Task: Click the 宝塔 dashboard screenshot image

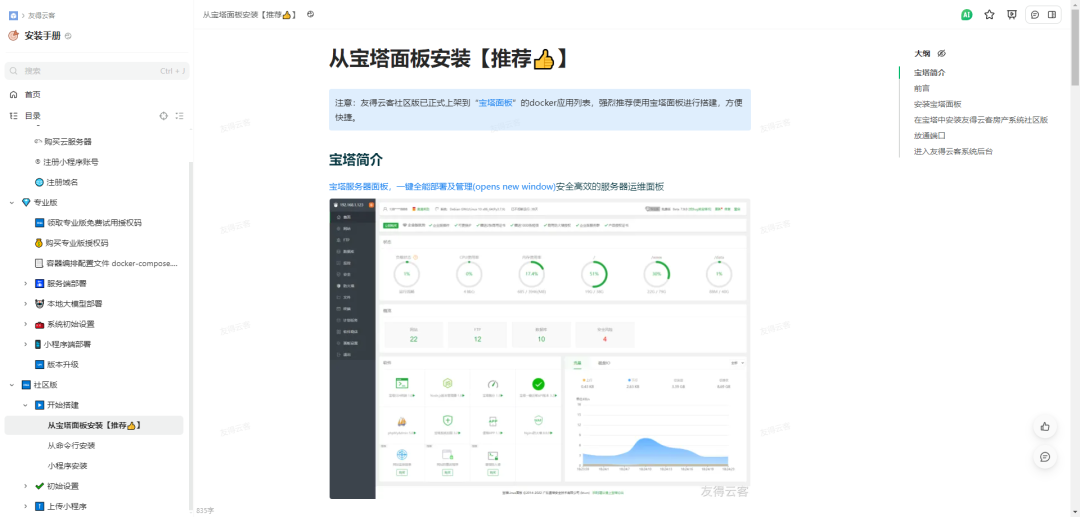Action: pyautogui.click(x=539, y=349)
